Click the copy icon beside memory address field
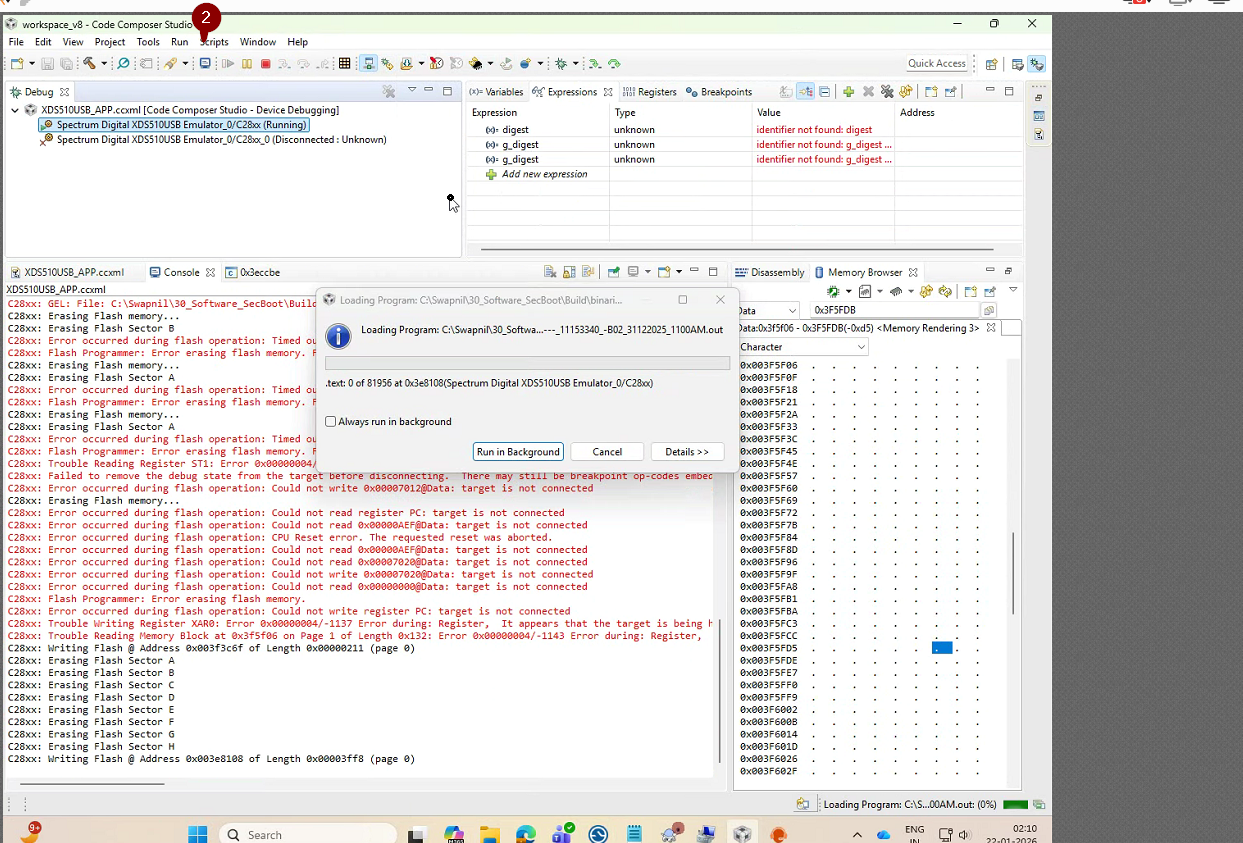 click(x=988, y=311)
